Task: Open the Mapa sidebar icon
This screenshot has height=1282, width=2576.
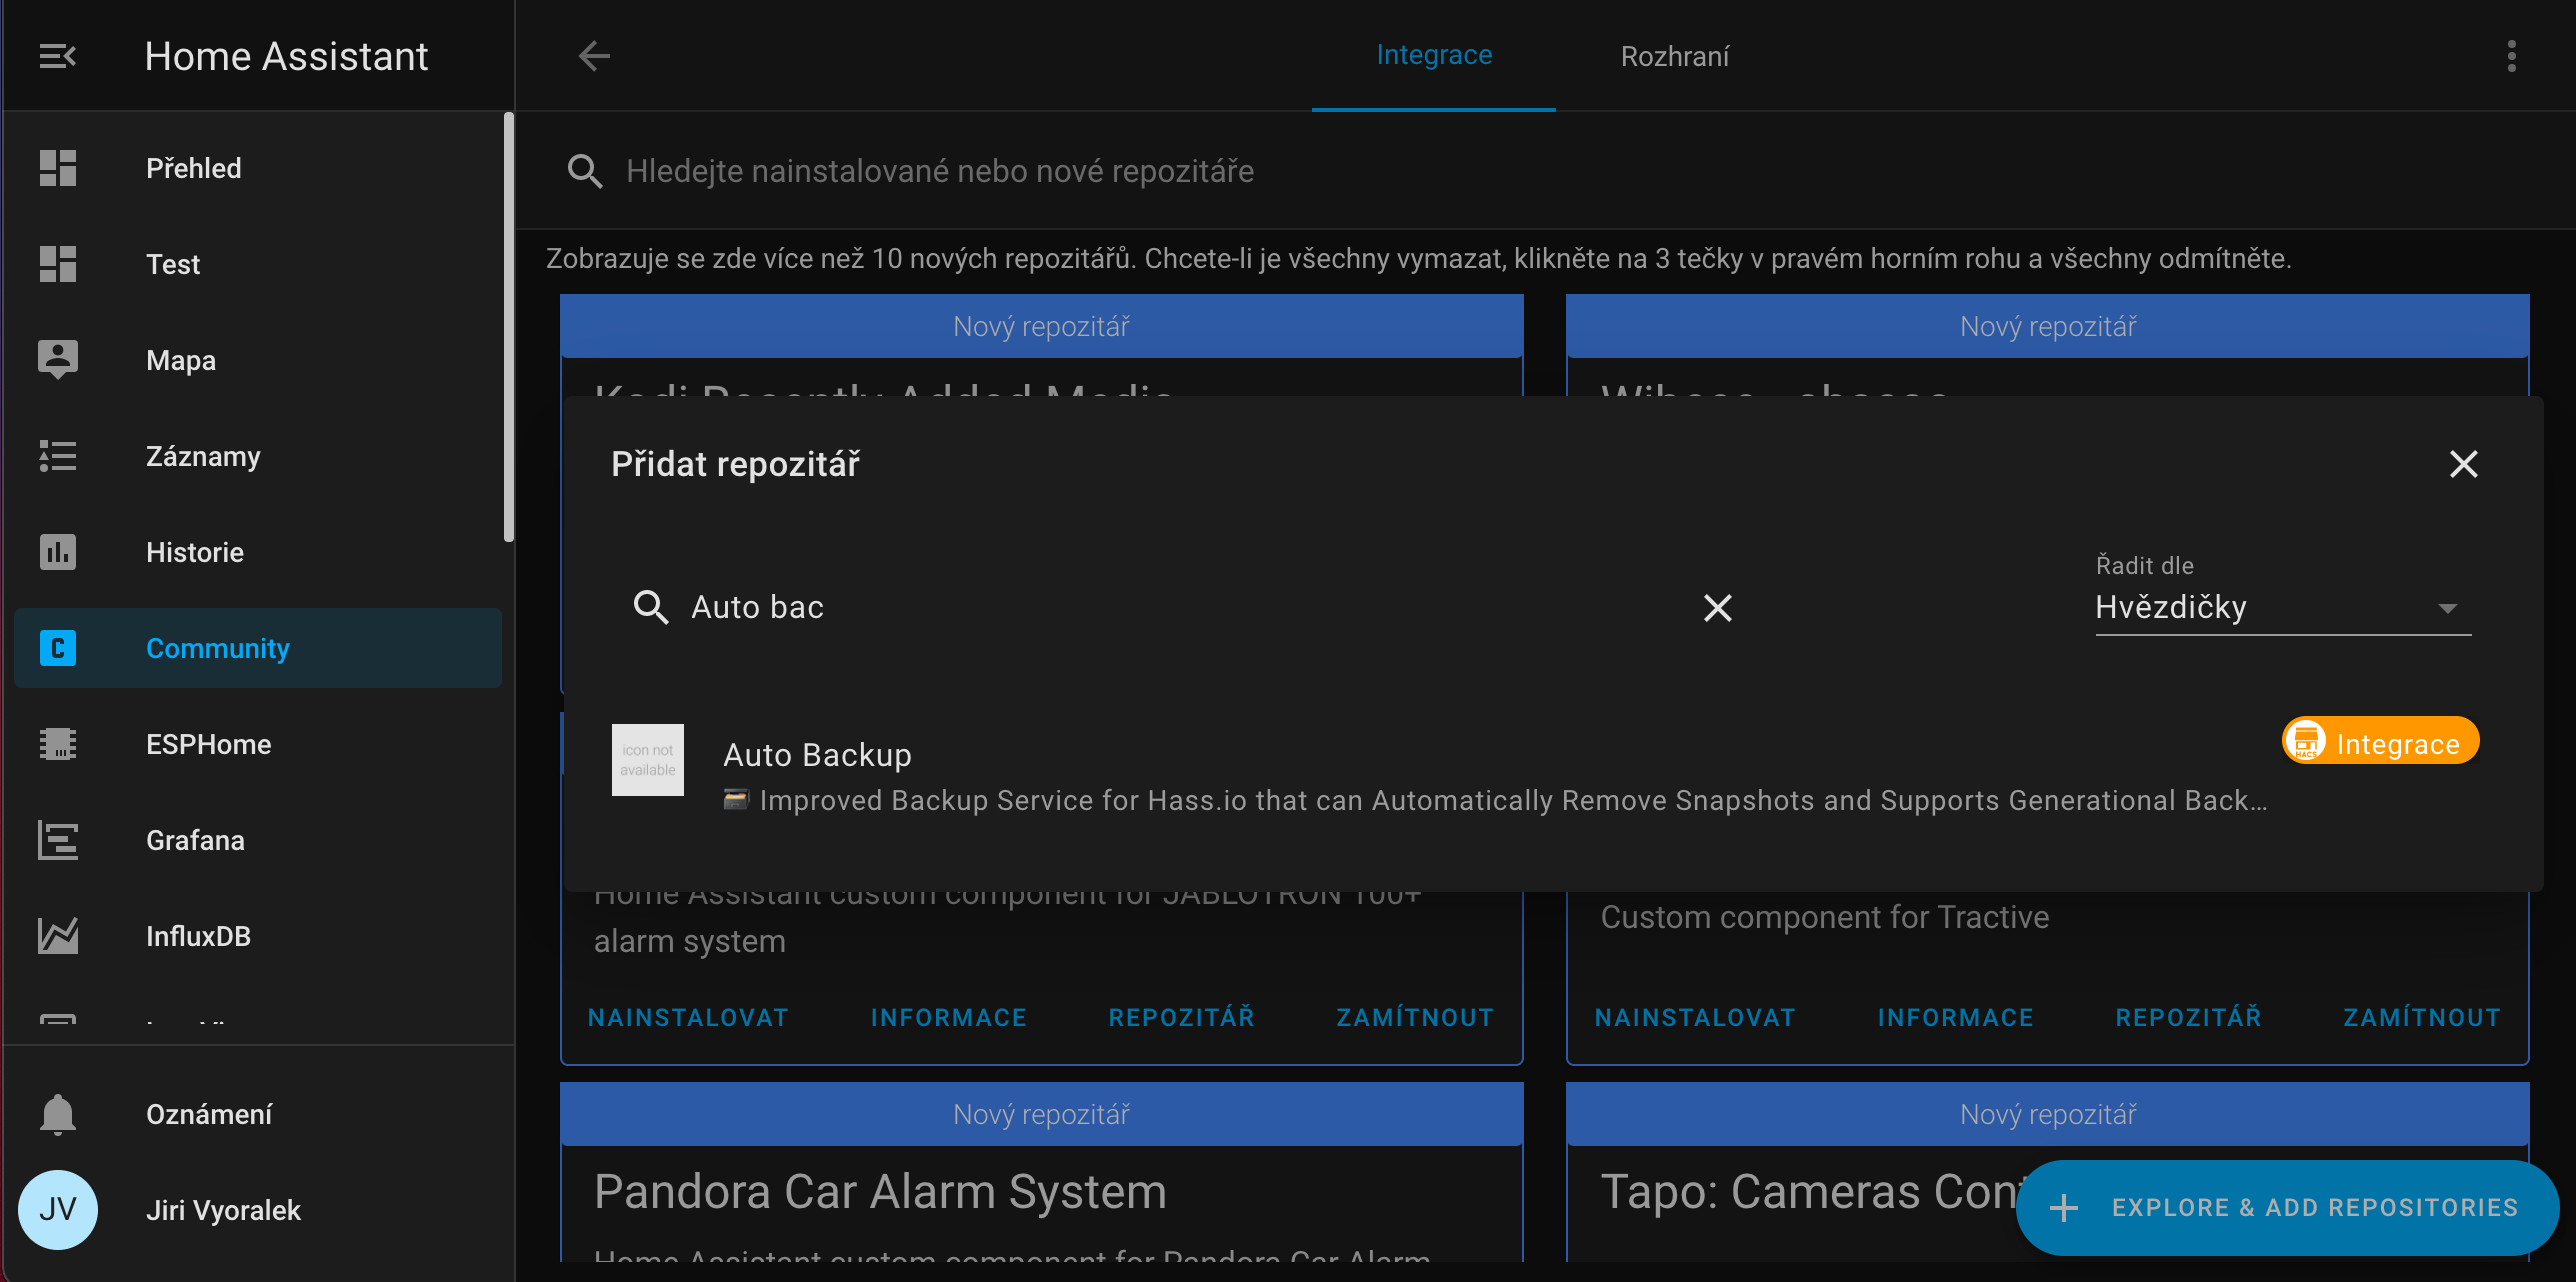Action: point(57,360)
